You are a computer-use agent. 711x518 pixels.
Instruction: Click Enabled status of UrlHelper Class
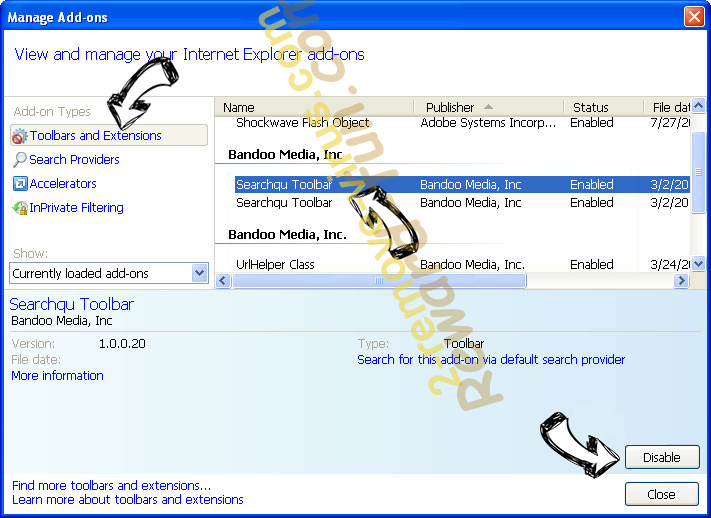coord(592,264)
